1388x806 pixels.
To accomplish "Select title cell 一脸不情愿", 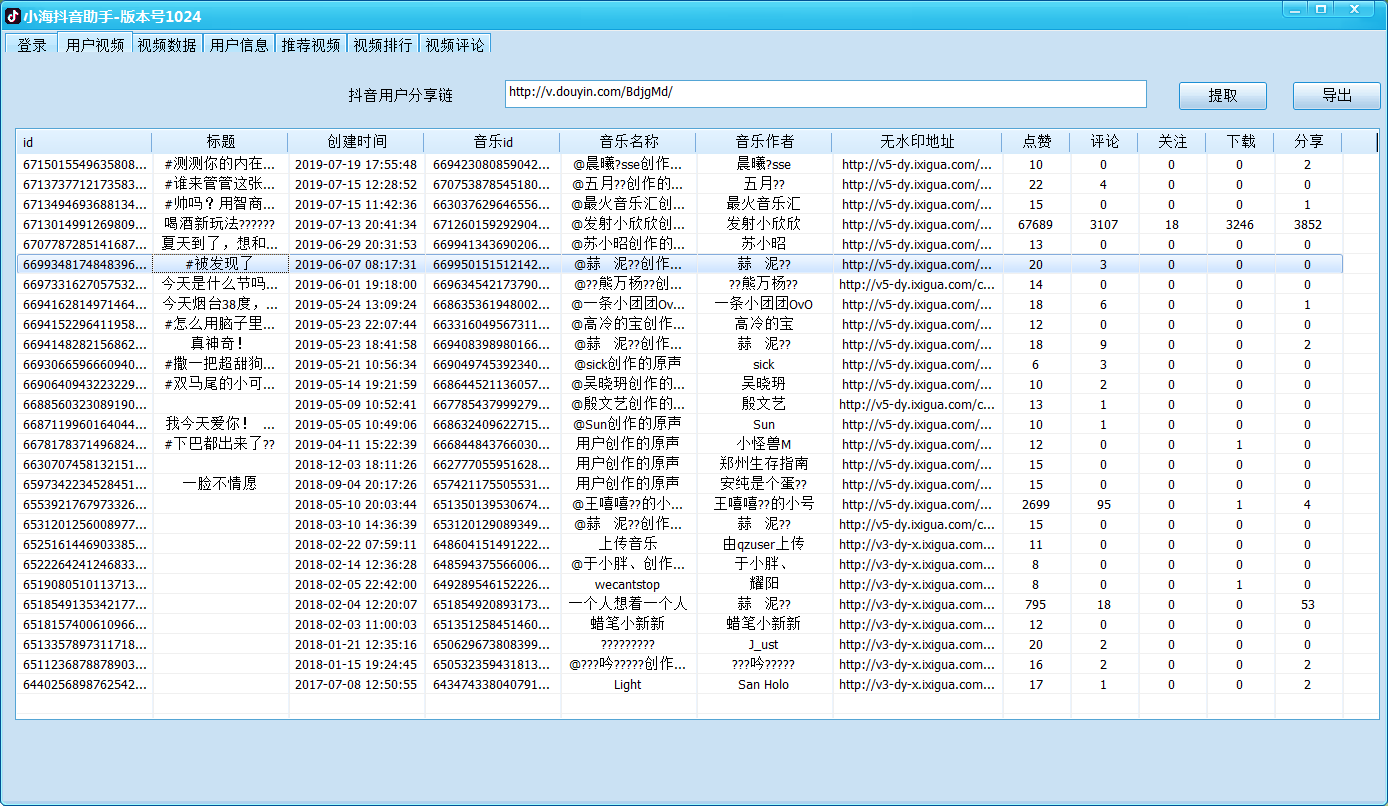I will (x=221, y=484).
